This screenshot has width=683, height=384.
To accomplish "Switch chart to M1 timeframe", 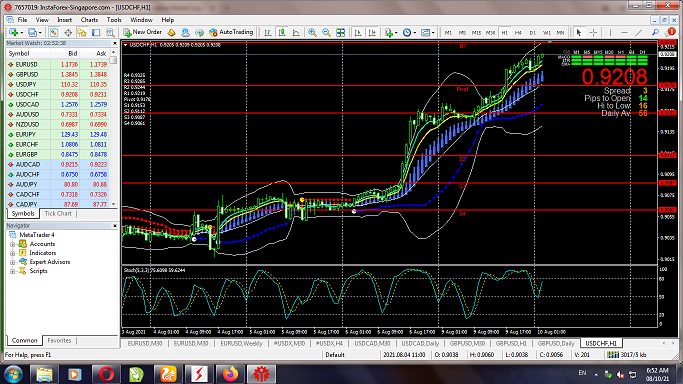I will [x=448, y=33].
